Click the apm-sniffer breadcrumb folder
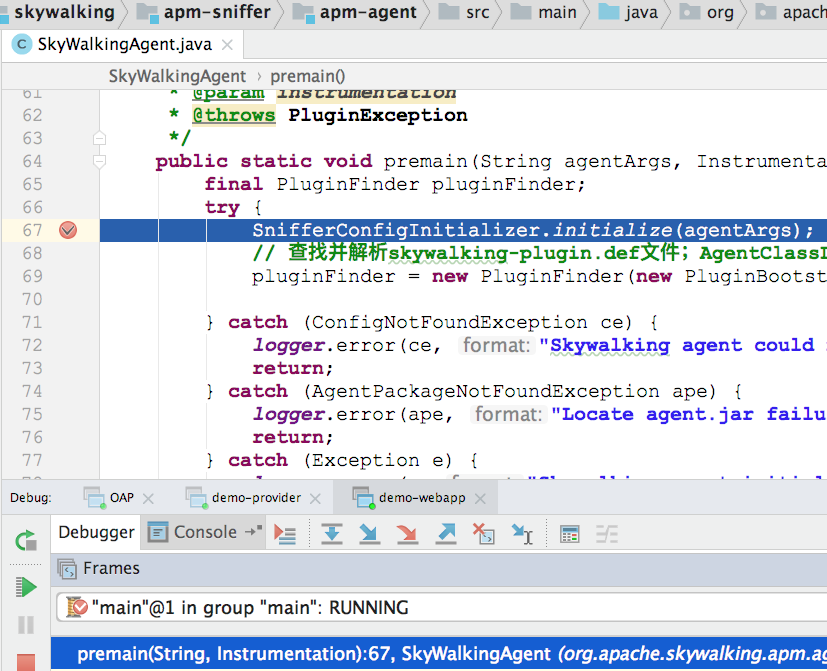 pyautogui.click(x=204, y=12)
